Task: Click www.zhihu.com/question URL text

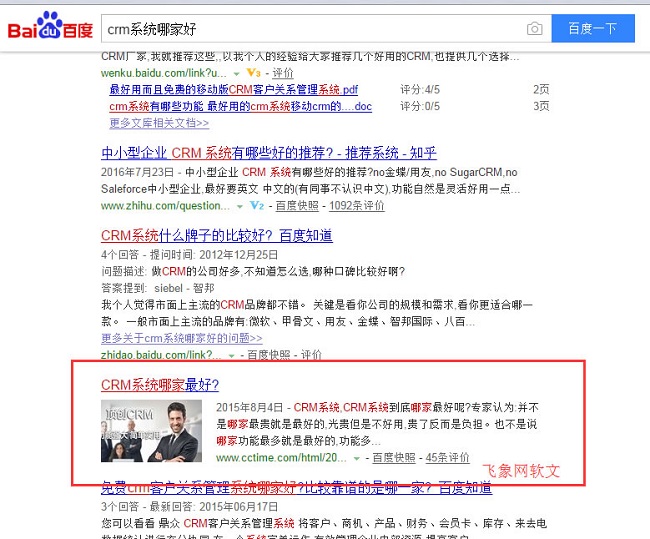Action: point(165,206)
